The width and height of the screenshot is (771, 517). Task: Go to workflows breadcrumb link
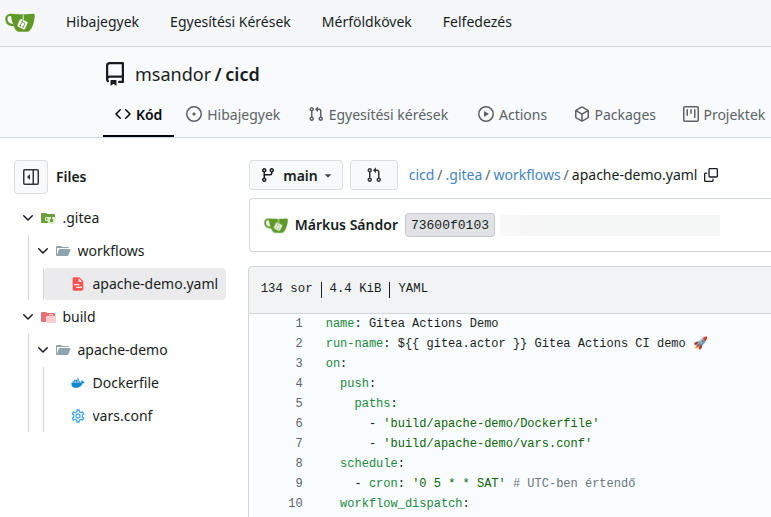click(x=527, y=175)
